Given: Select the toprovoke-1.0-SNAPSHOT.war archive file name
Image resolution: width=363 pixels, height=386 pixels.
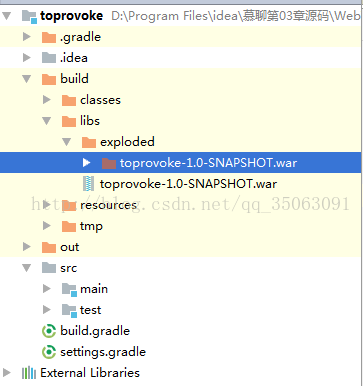Looking at the screenshot, I should (188, 184).
